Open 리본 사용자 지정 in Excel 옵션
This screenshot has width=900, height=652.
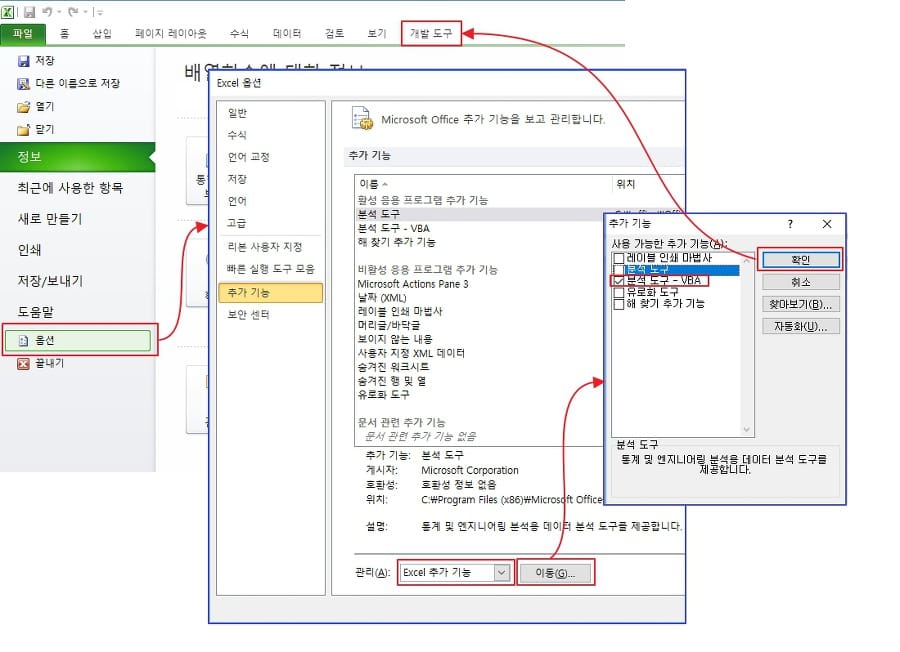pos(265,247)
